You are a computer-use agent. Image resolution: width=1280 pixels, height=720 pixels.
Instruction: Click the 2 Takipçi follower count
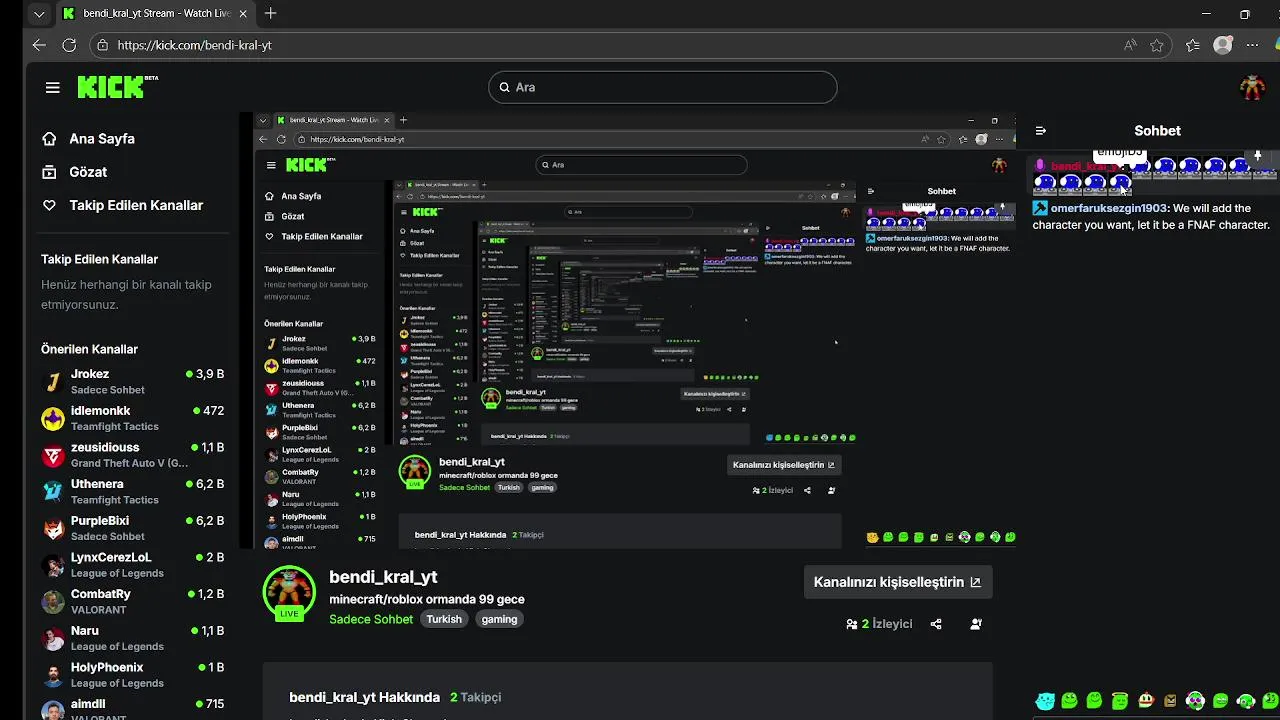pyautogui.click(x=475, y=697)
